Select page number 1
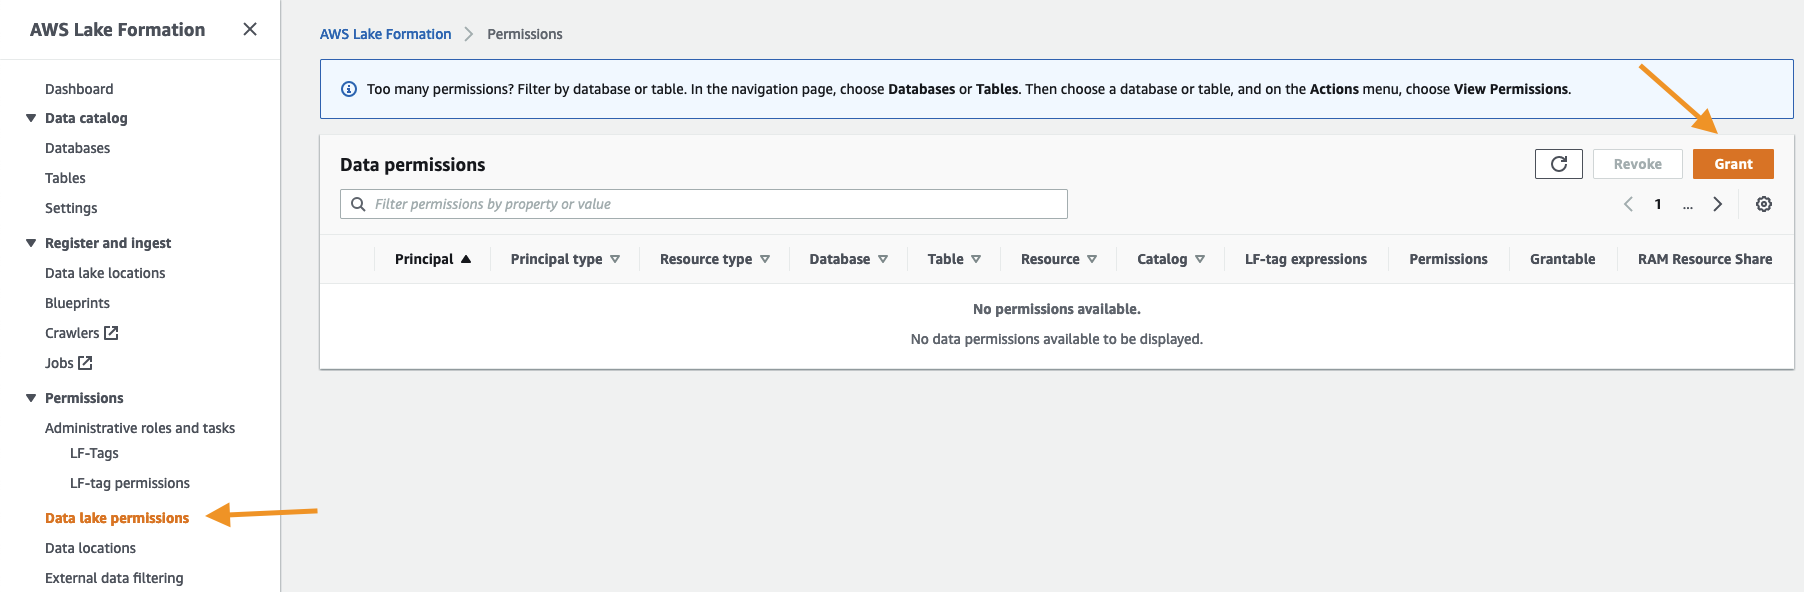Image resolution: width=1804 pixels, height=592 pixels. [x=1658, y=204]
